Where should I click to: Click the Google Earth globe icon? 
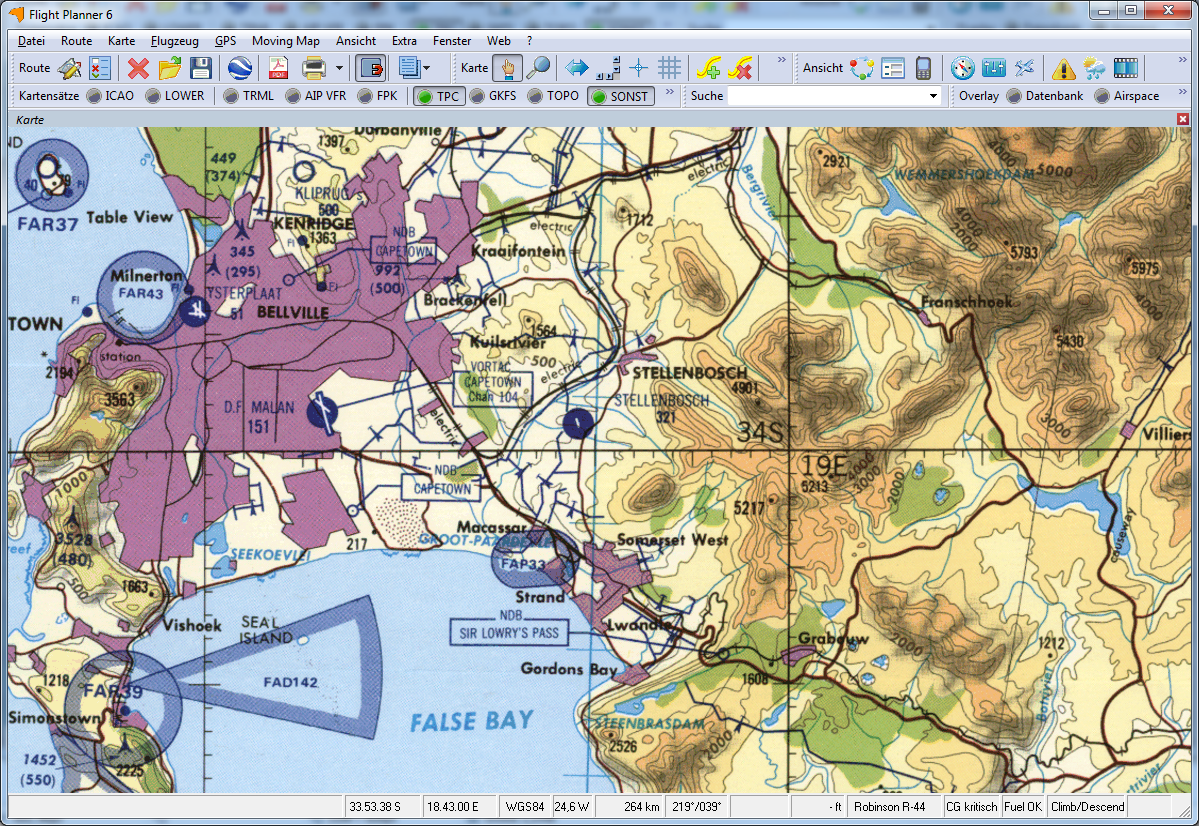240,68
